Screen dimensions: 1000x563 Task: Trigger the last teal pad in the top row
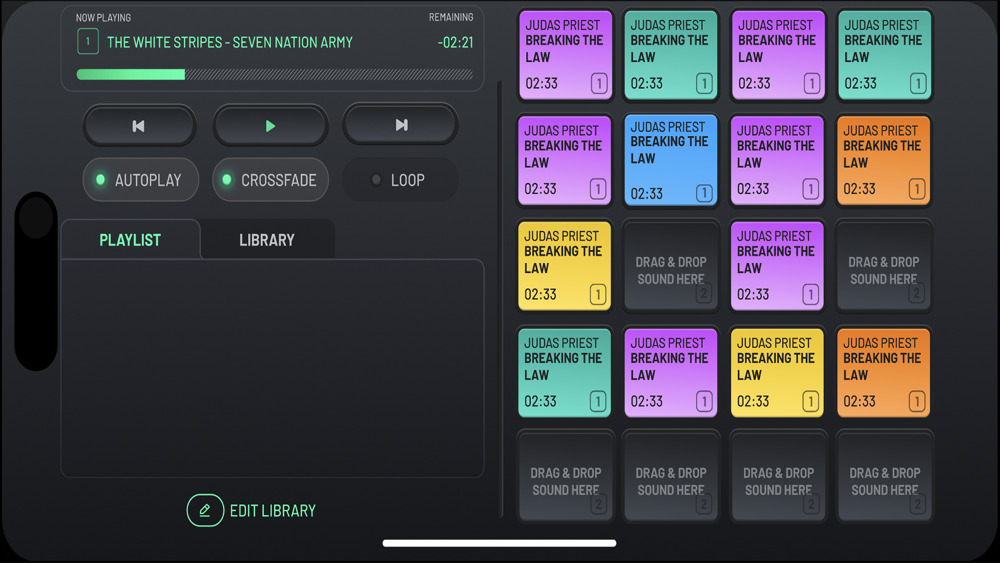(x=885, y=55)
